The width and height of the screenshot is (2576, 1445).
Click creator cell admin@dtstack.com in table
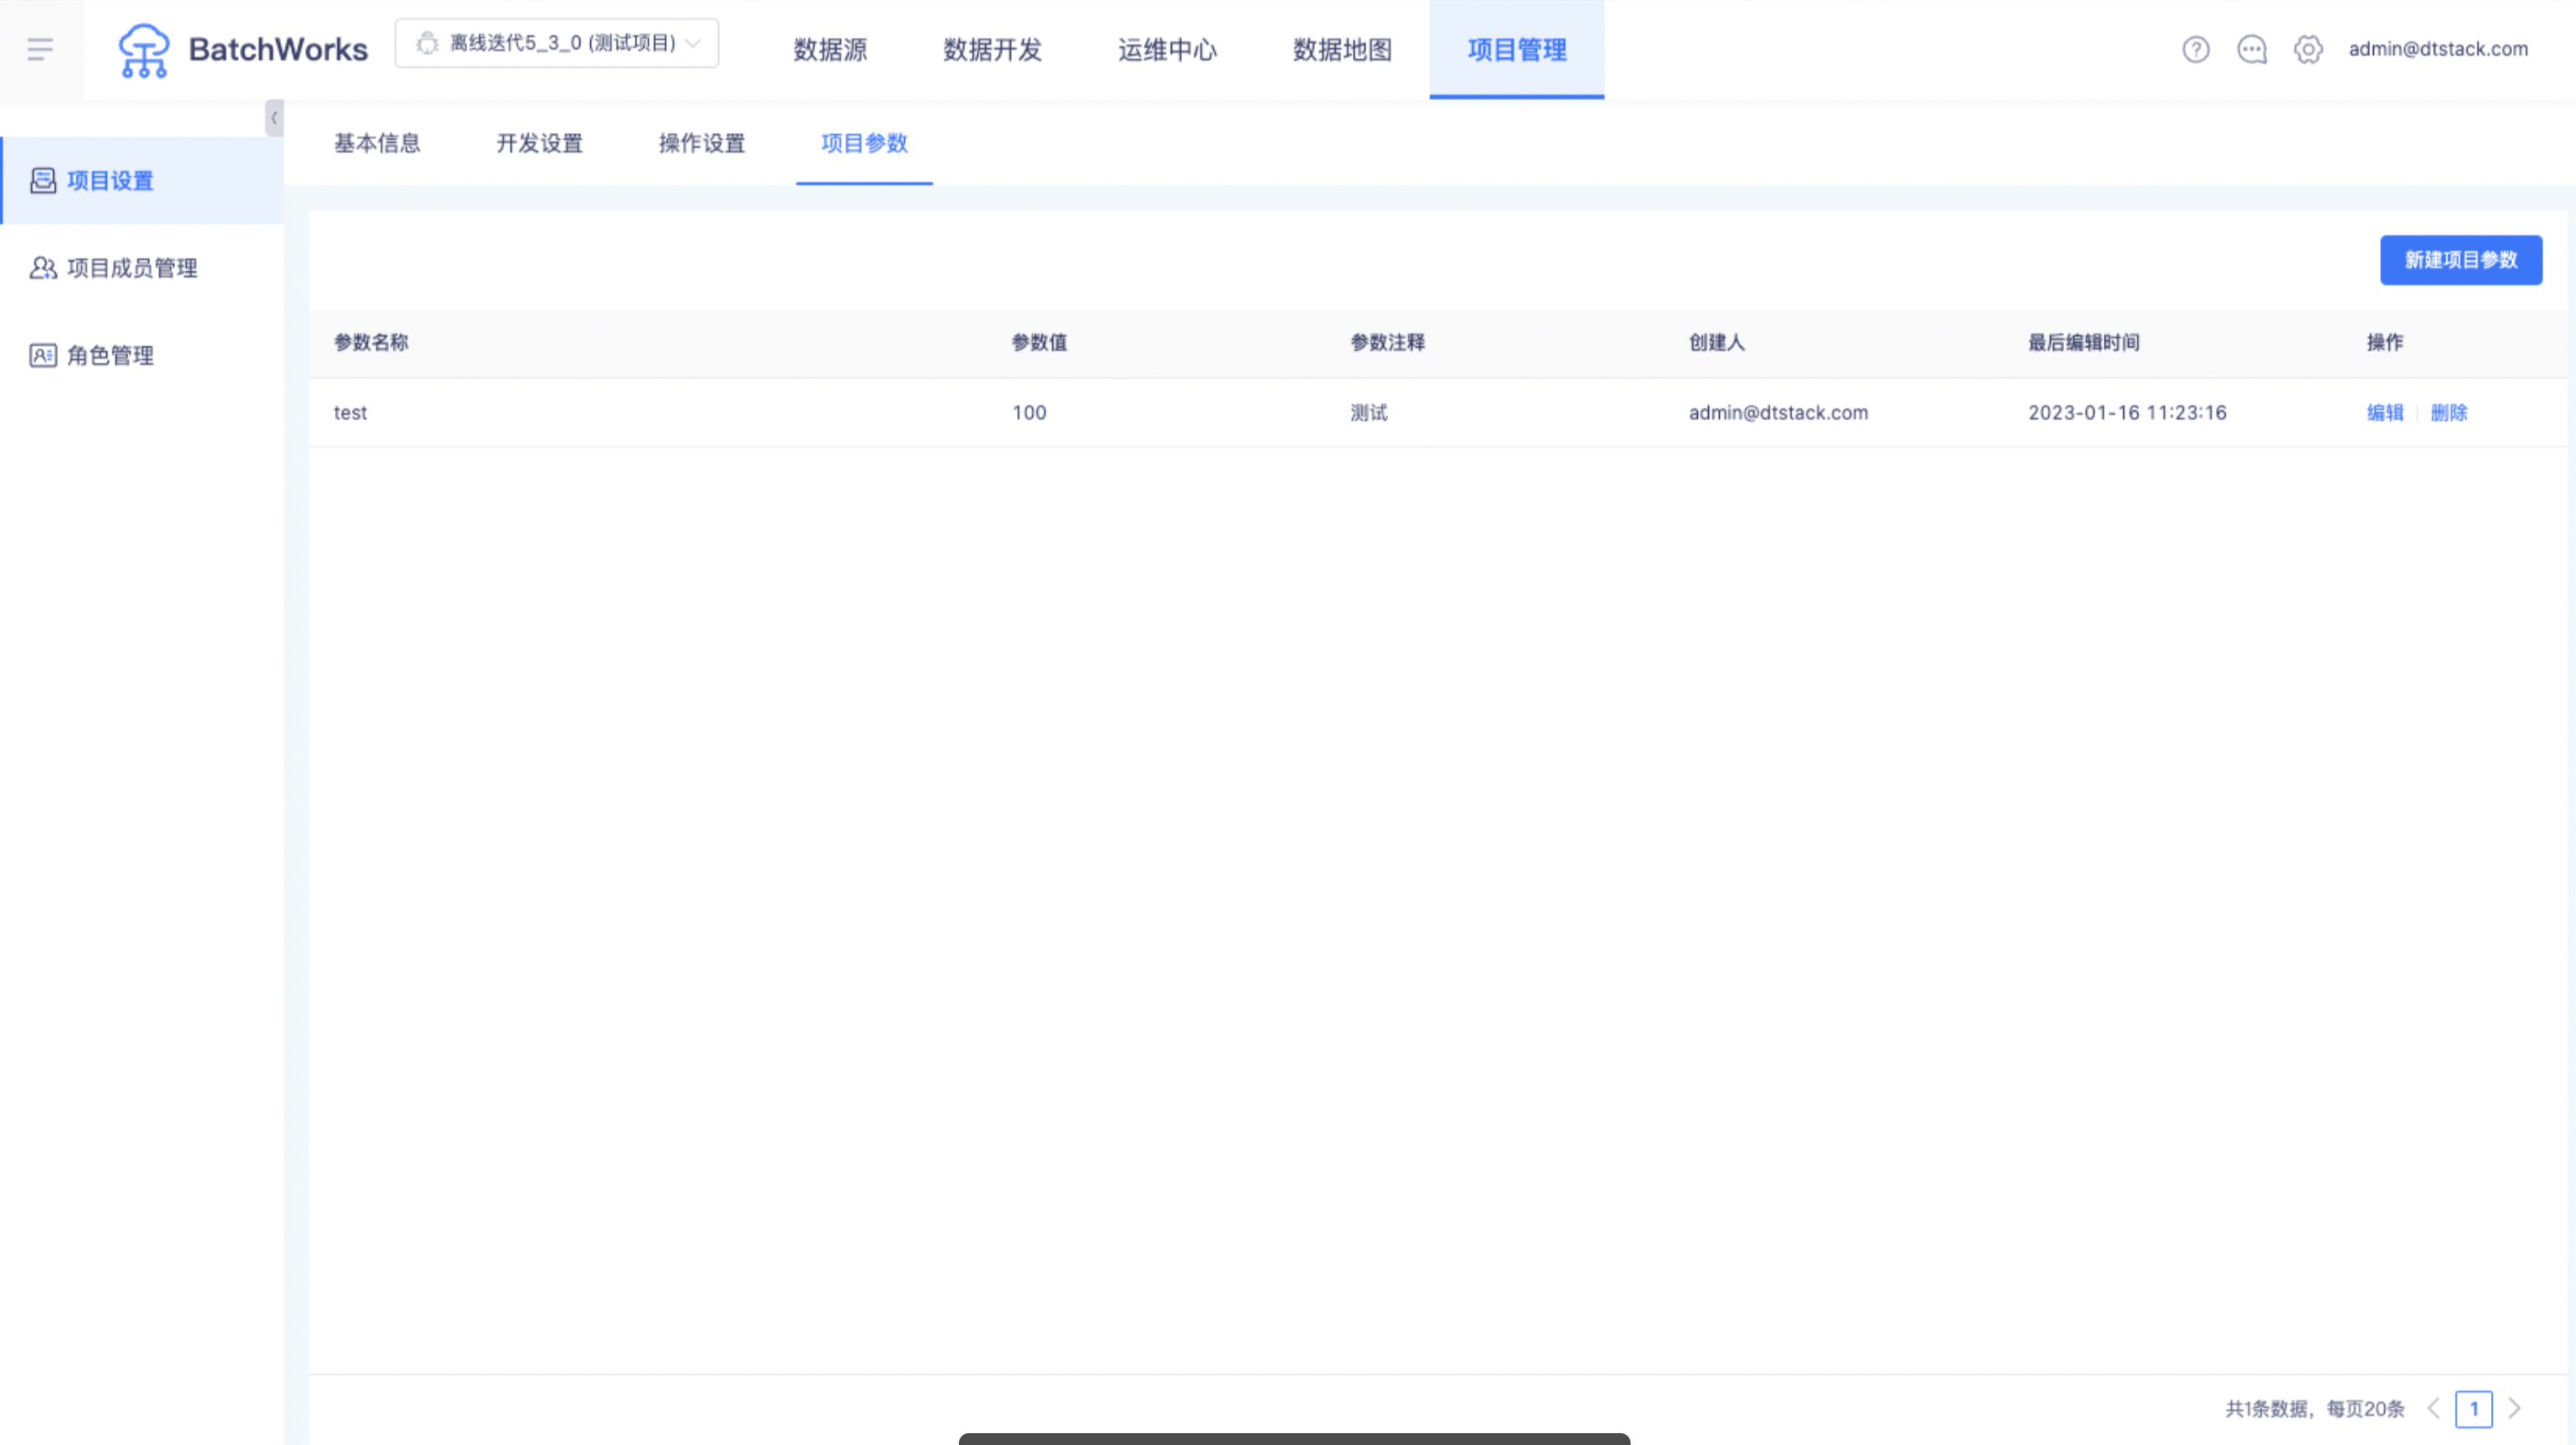click(1778, 413)
